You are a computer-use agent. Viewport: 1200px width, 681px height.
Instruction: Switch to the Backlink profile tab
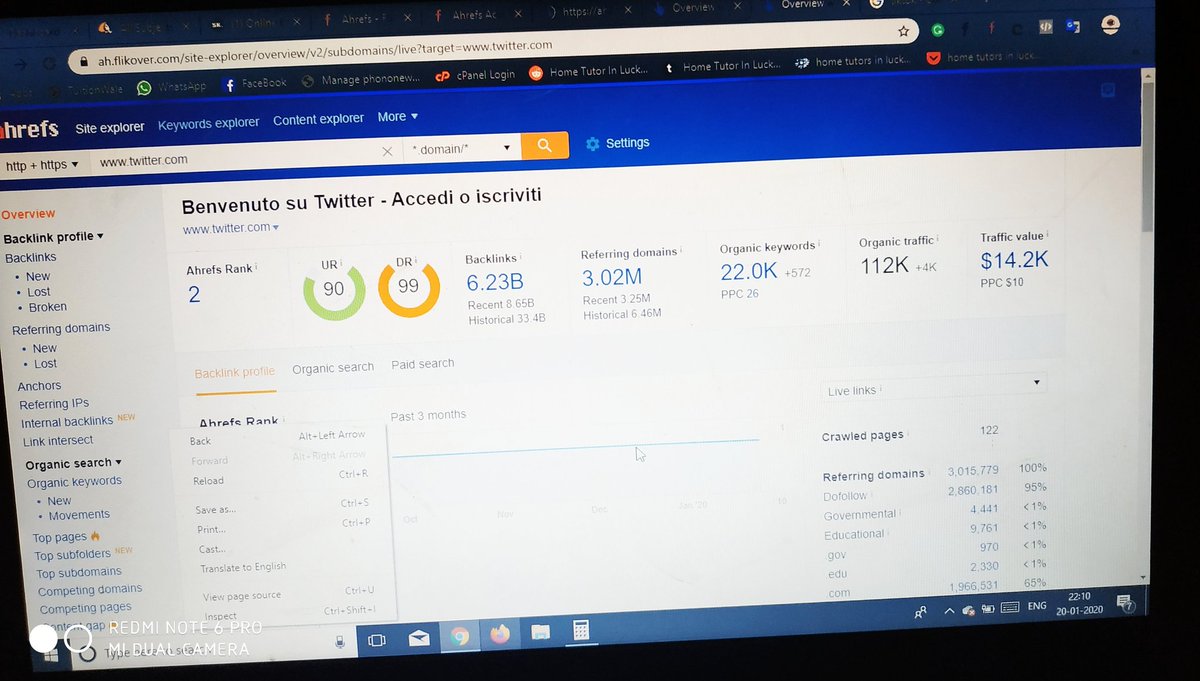(234, 372)
